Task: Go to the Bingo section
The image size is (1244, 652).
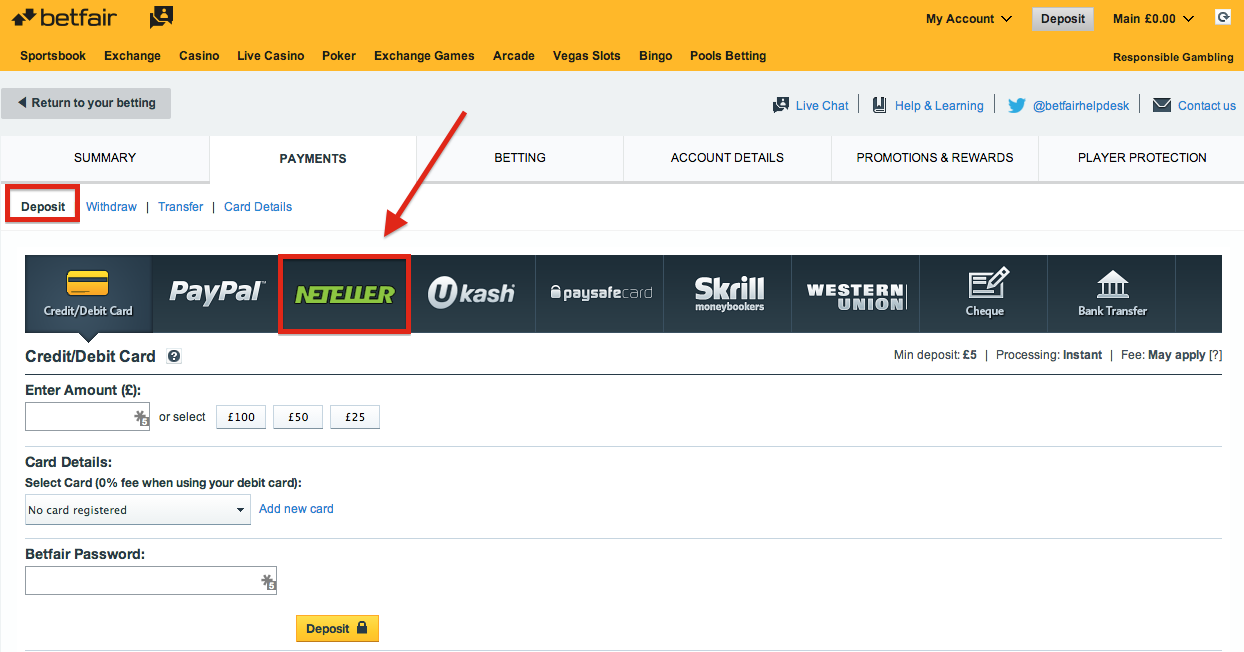Action: pyautogui.click(x=656, y=56)
